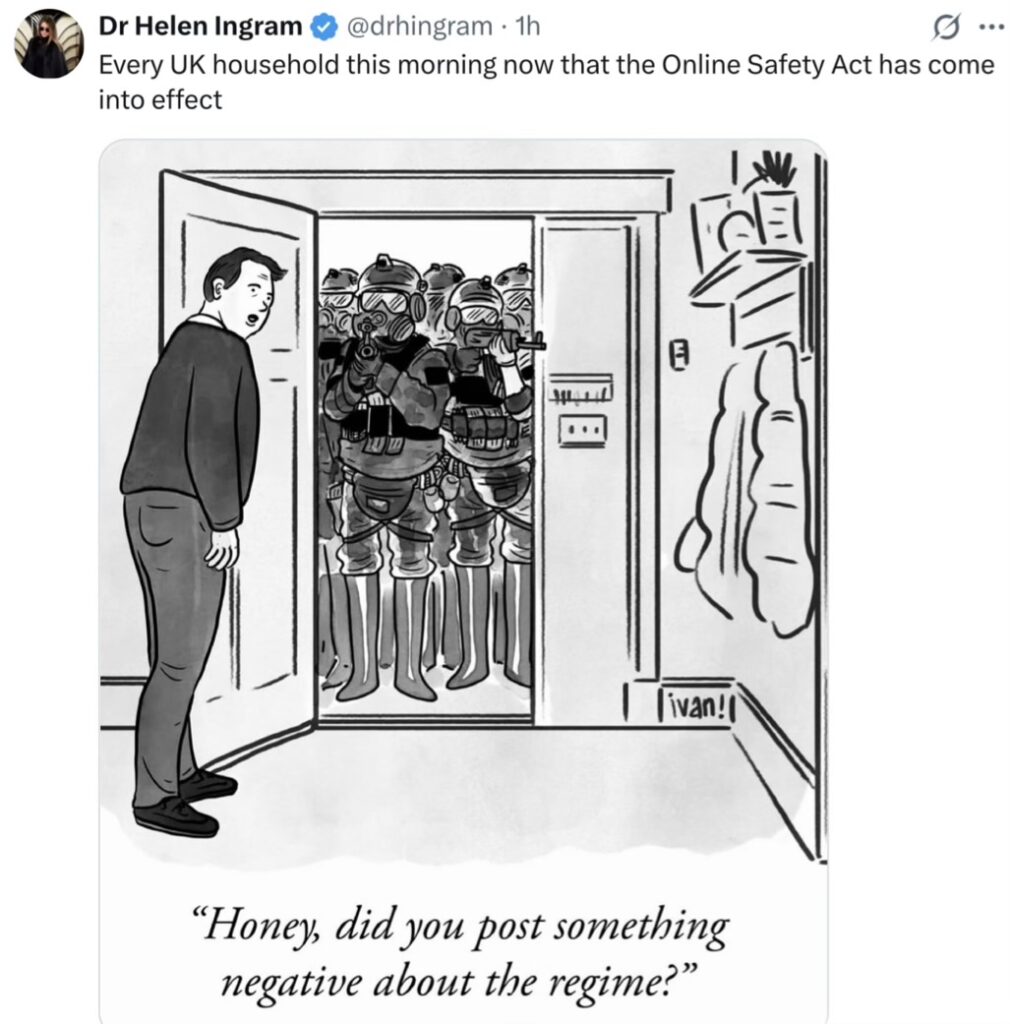
Task: Click the words 'into effect' in the tweet
Action: (160, 100)
